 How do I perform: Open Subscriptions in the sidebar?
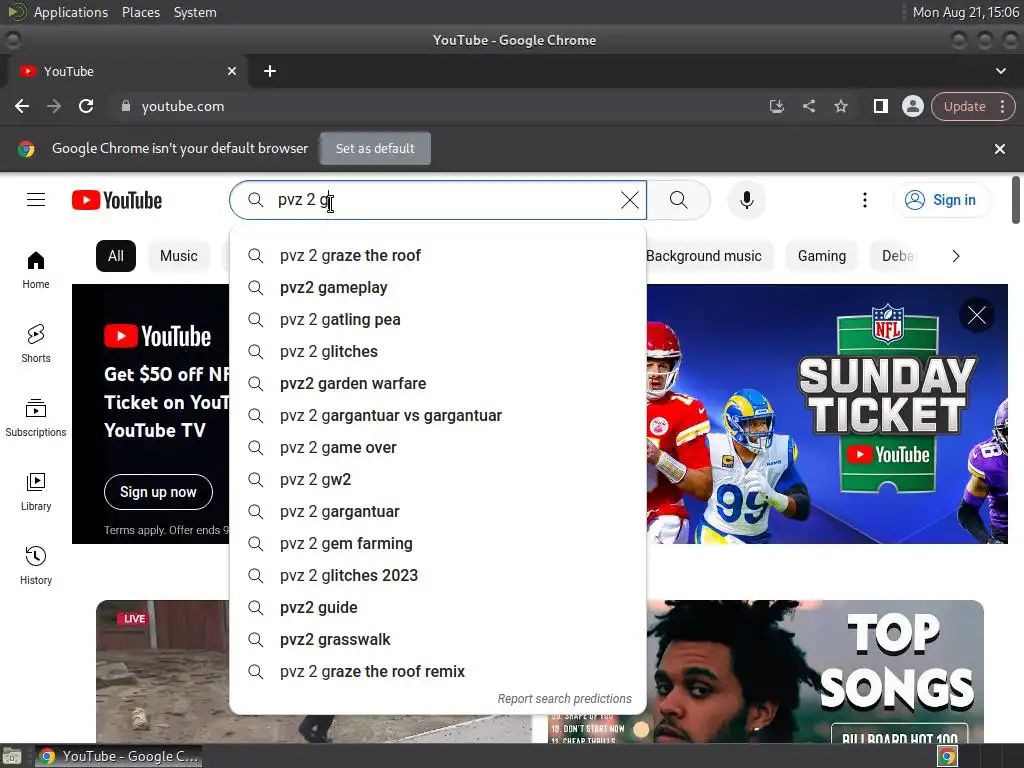point(36,418)
